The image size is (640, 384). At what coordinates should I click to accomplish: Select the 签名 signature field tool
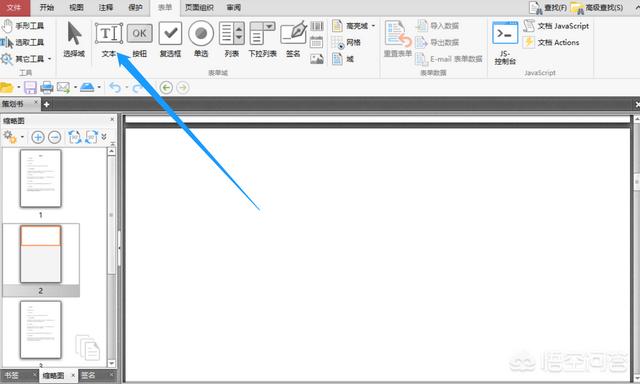(x=293, y=40)
